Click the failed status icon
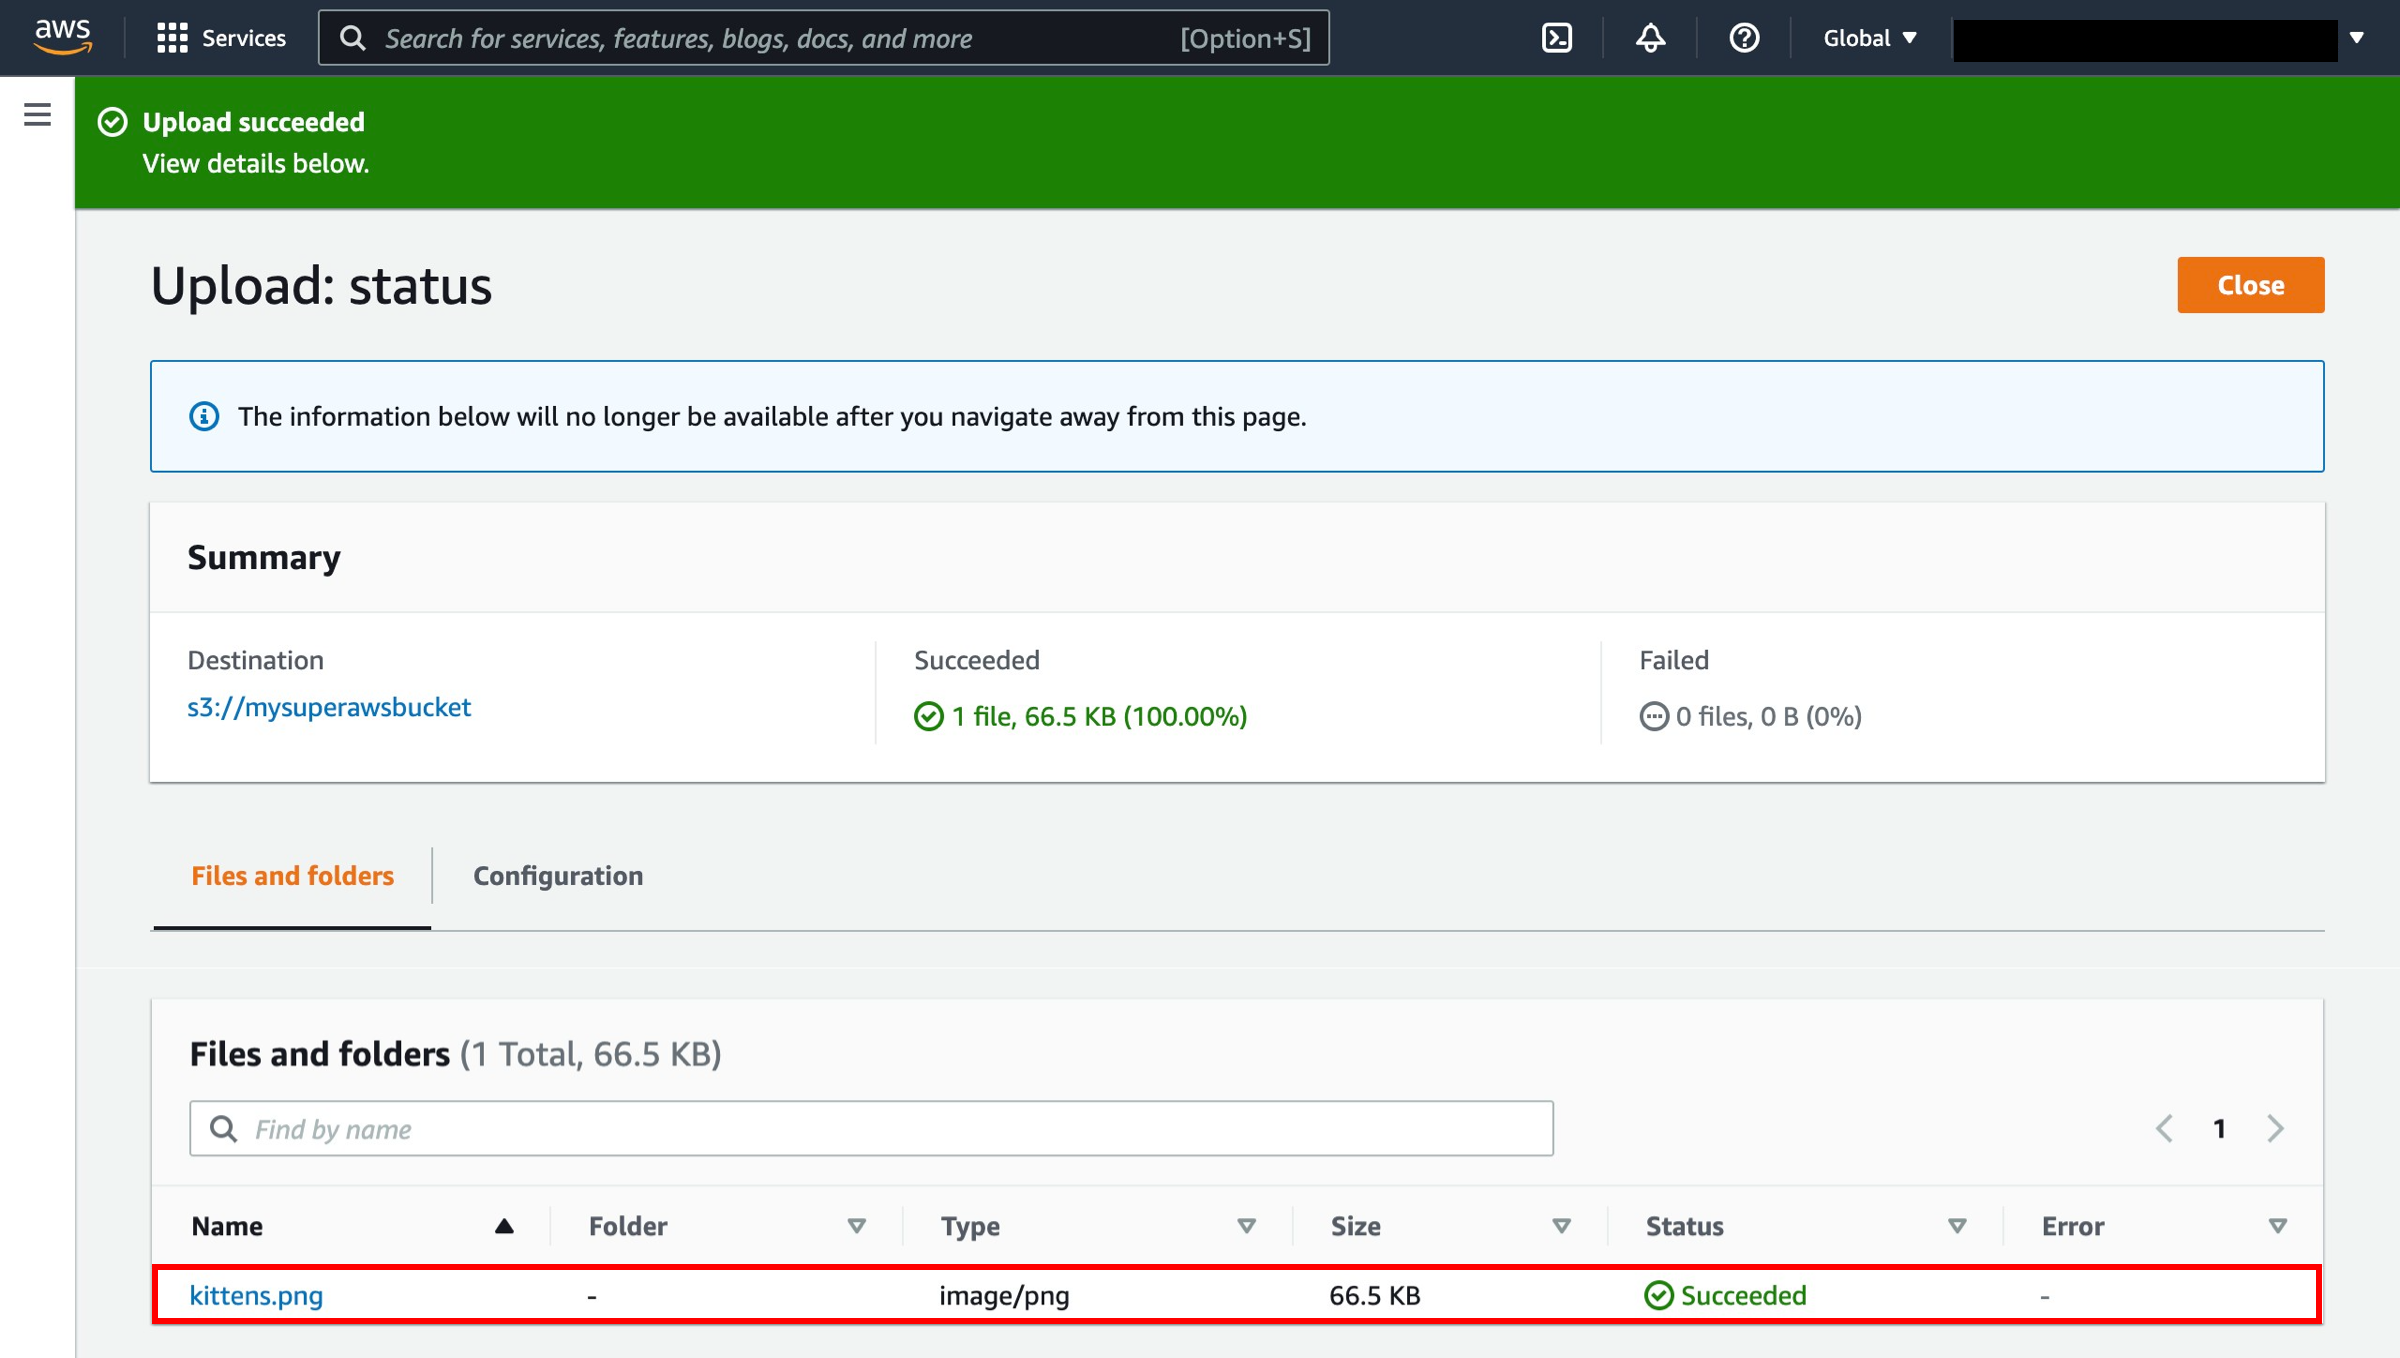The image size is (2400, 1358). (1653, 715)
